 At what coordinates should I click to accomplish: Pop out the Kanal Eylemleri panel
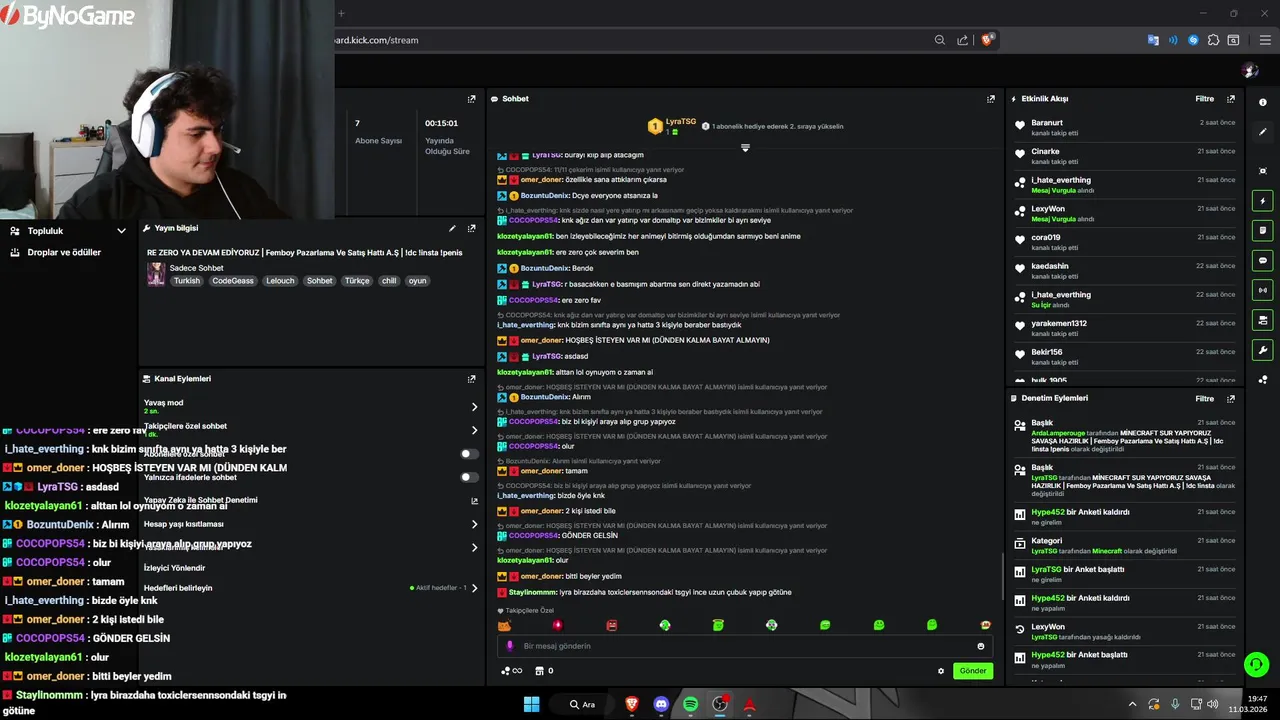(472, 379)
